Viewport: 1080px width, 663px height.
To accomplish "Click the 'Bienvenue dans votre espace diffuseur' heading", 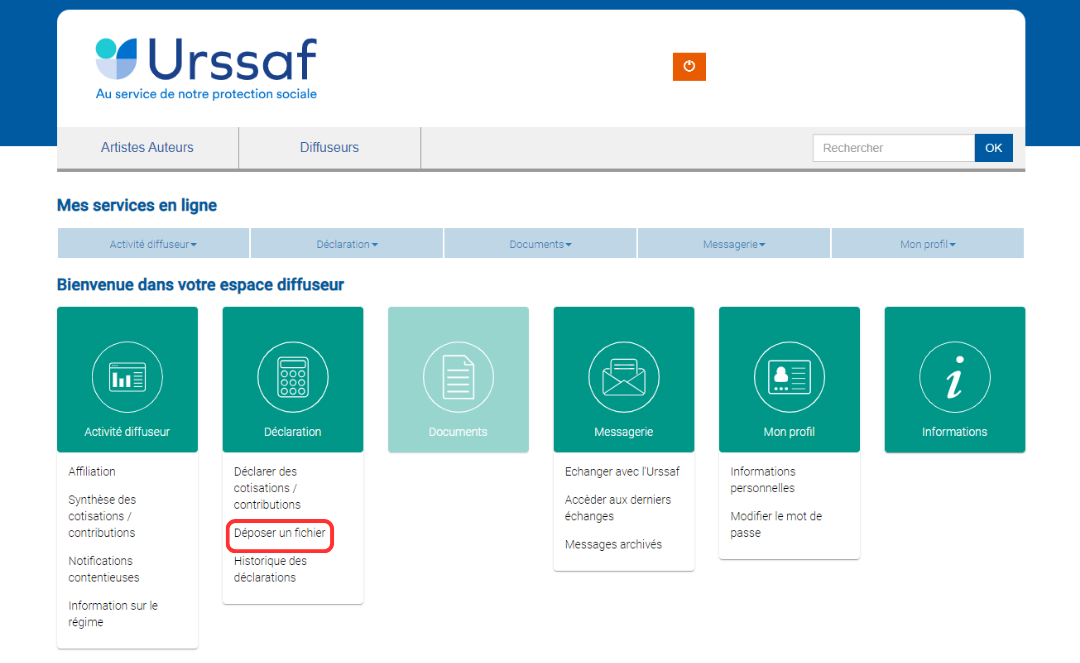I will (x=200, y=285).
